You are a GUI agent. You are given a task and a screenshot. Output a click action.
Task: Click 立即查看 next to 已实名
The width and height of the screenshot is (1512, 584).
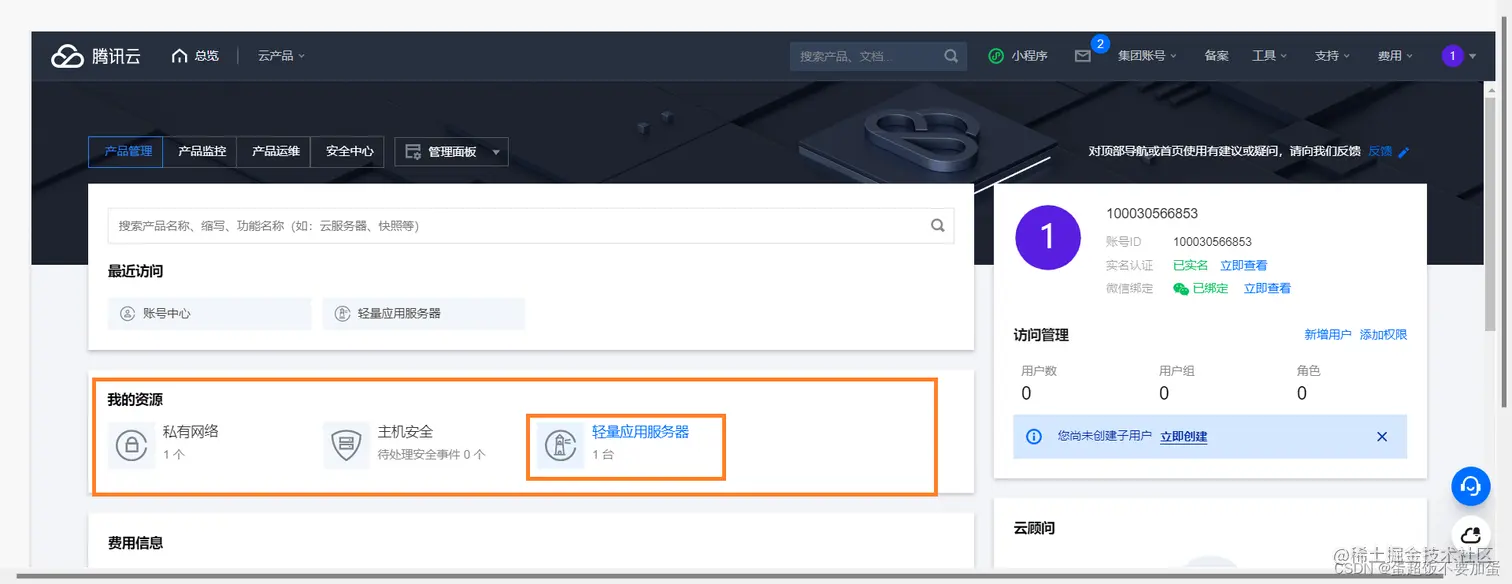(x=1244, y=265)
